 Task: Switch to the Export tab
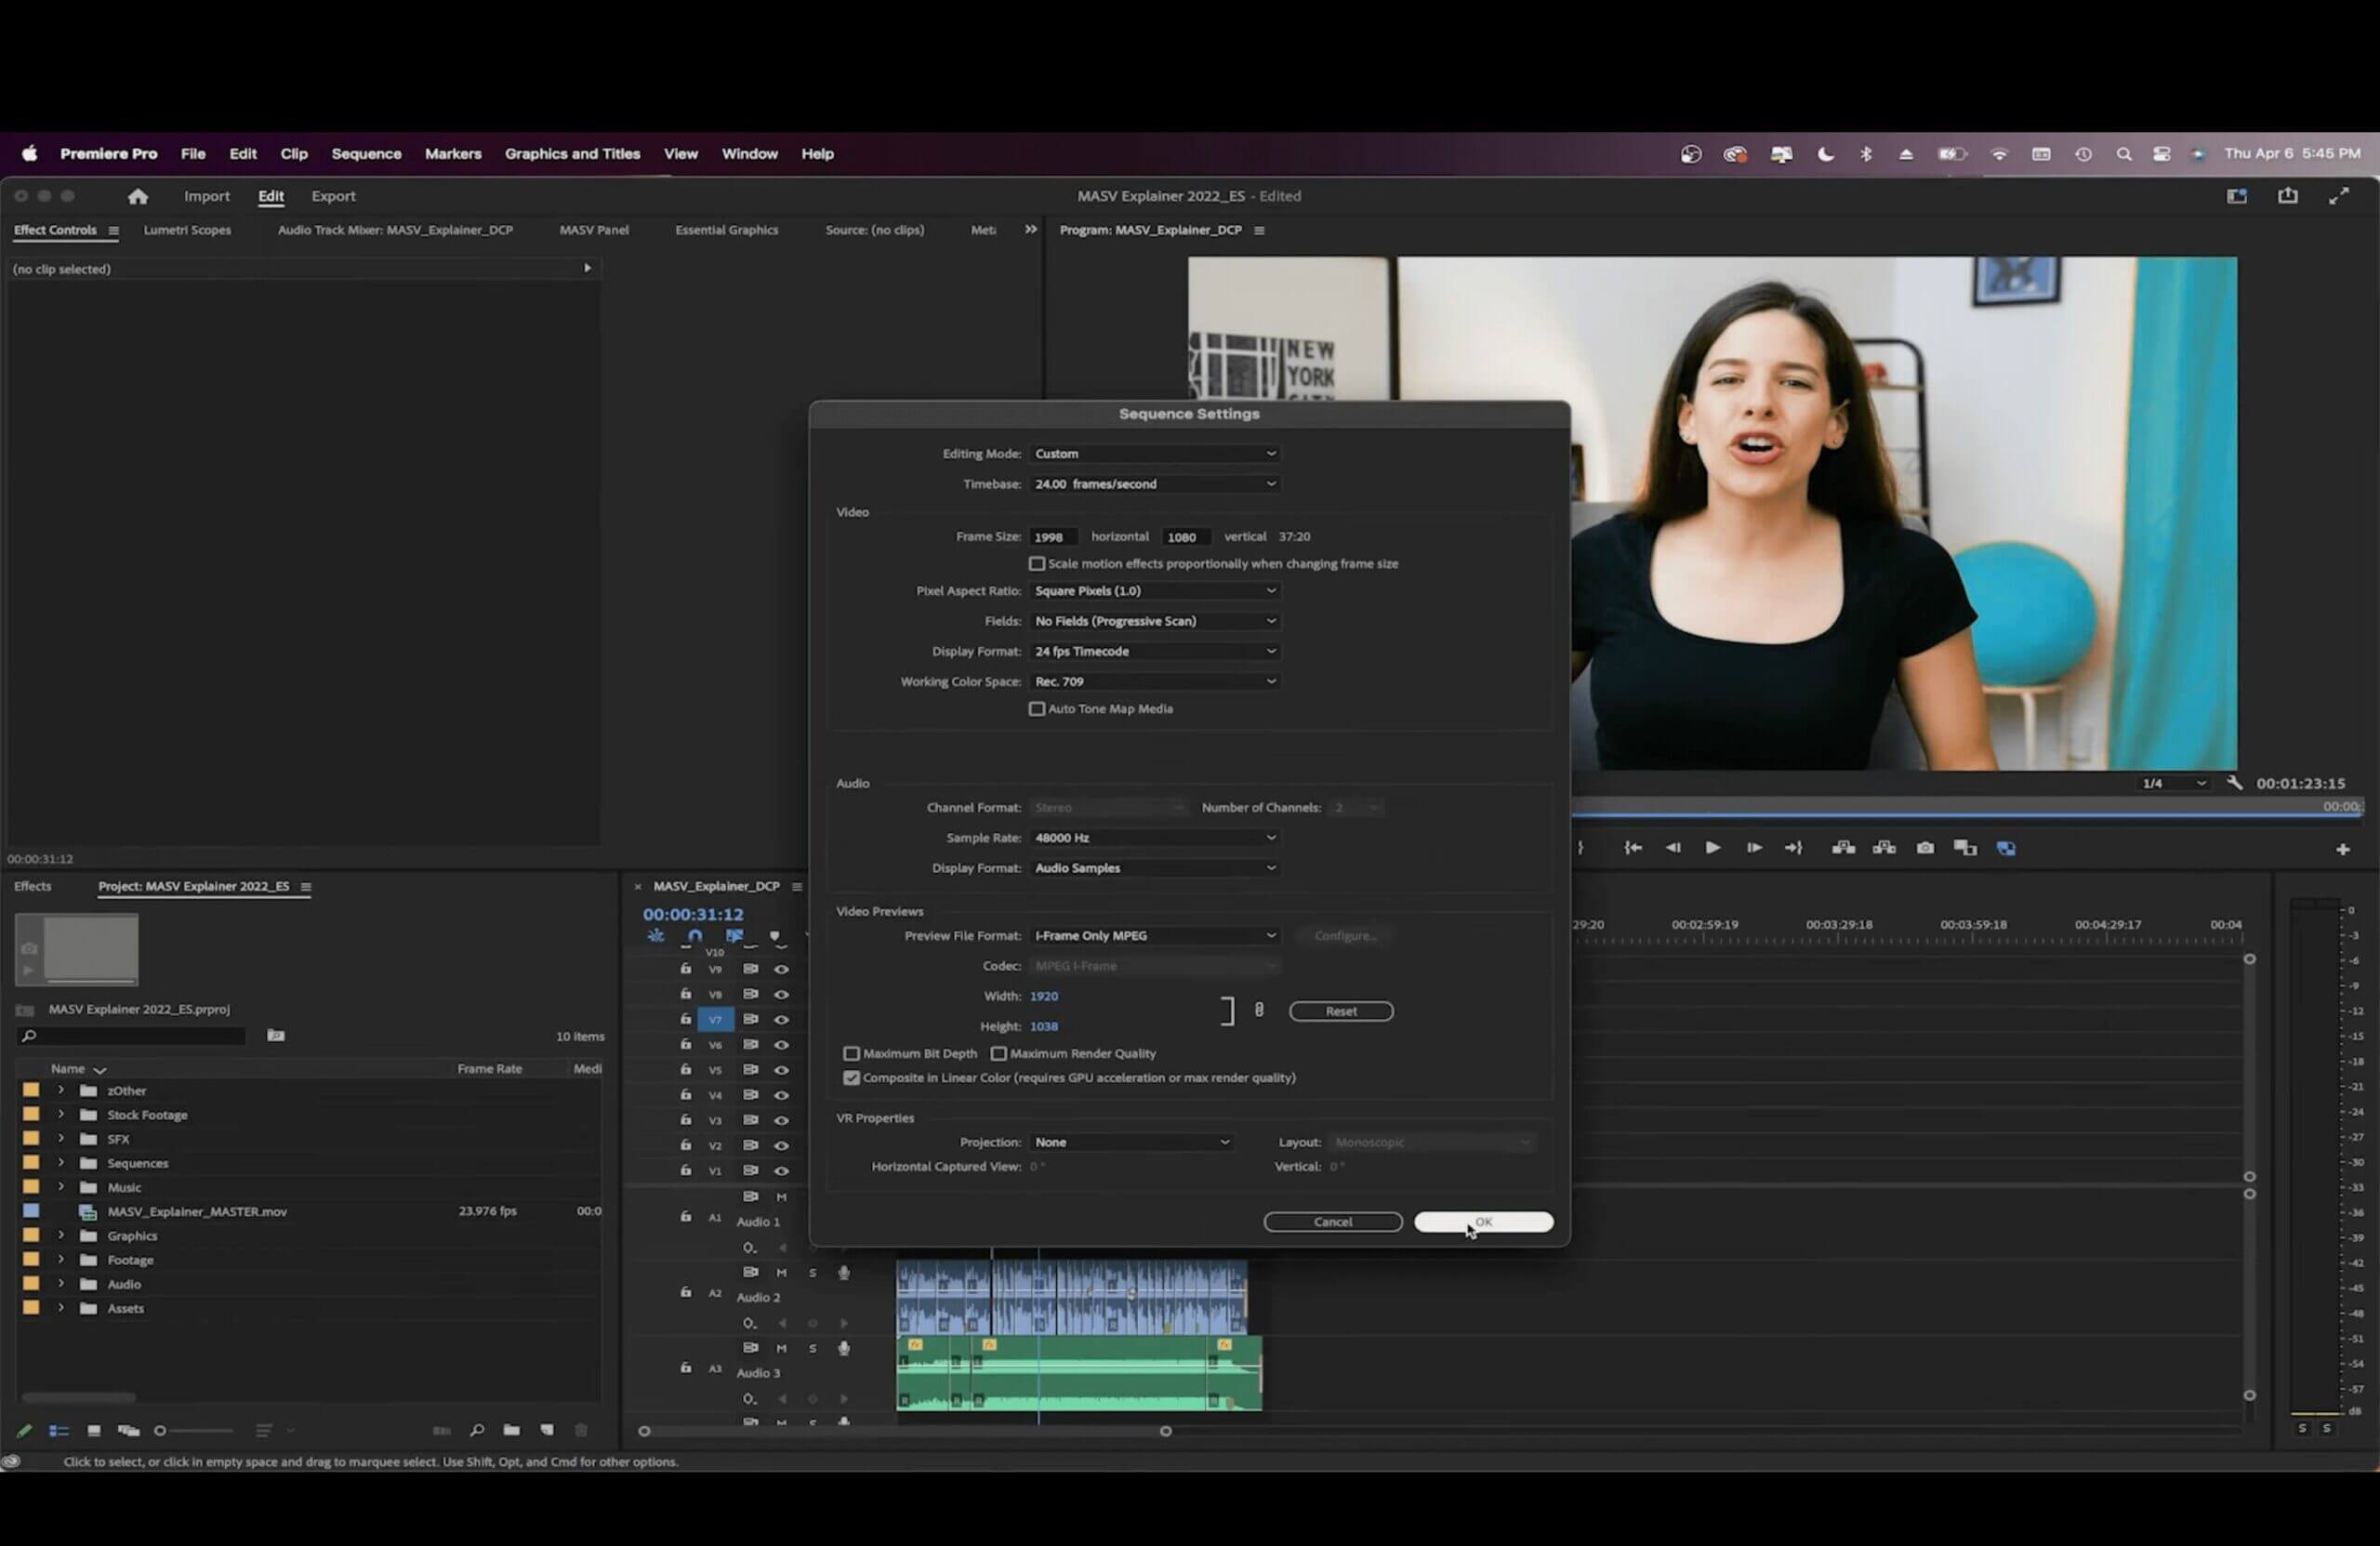(333, 196)
